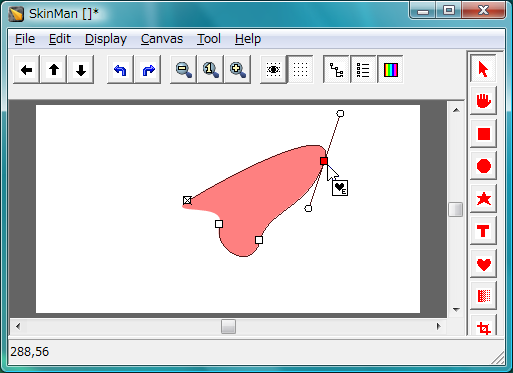Toggle the preview eye button
The width and height of the screenshot is (513, 373).
click(273, 70)
